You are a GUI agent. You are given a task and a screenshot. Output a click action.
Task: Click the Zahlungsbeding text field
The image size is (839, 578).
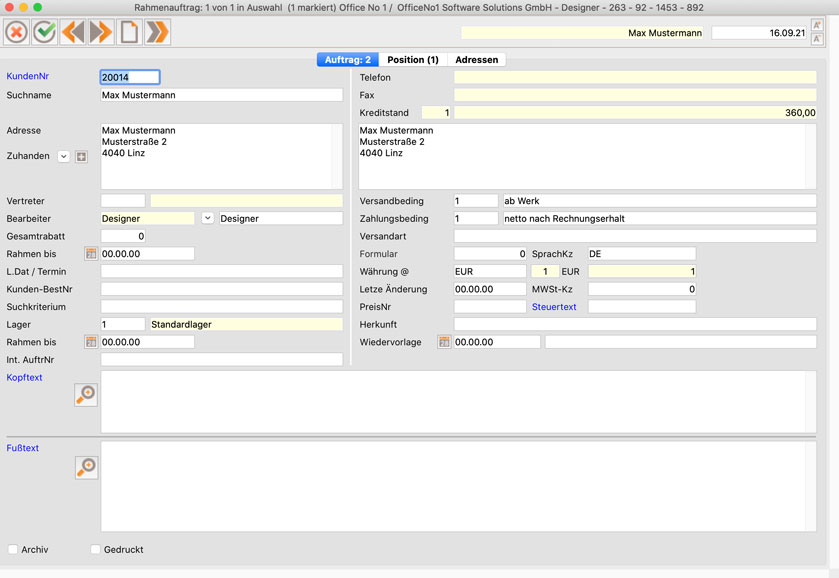pyautogui.click(x=660, y=218)
